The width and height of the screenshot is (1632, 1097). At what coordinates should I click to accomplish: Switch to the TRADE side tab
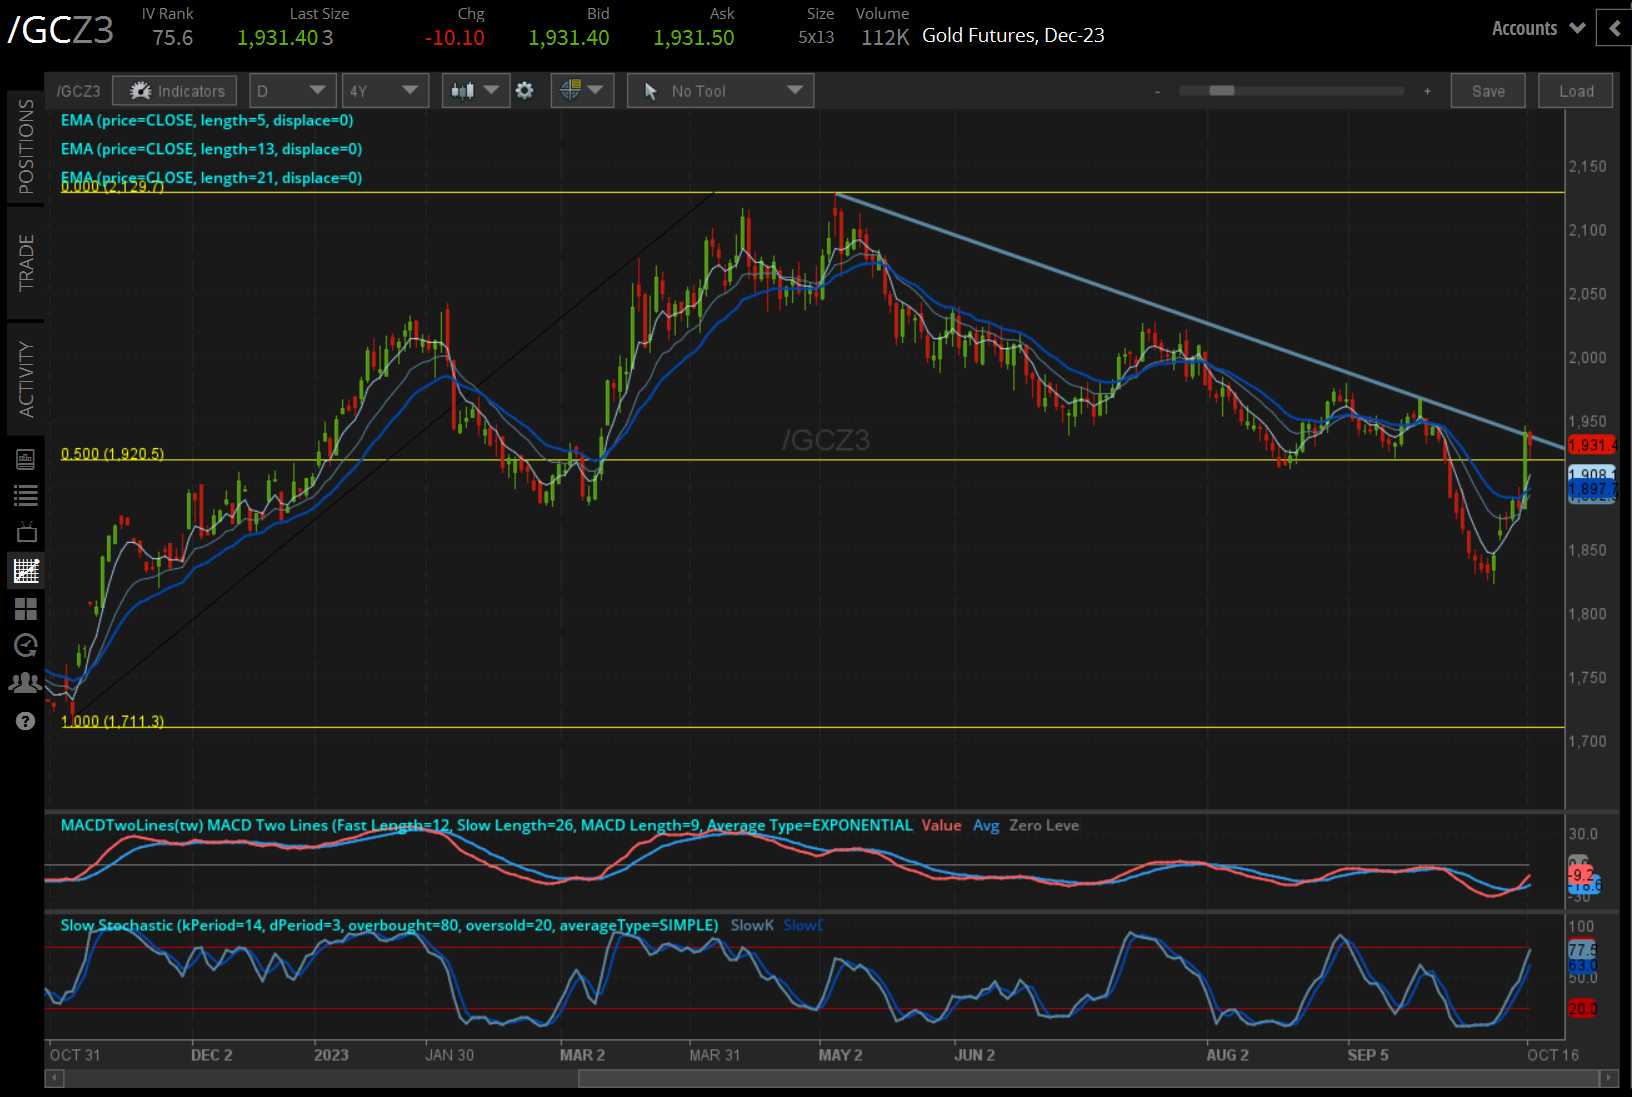26,263
